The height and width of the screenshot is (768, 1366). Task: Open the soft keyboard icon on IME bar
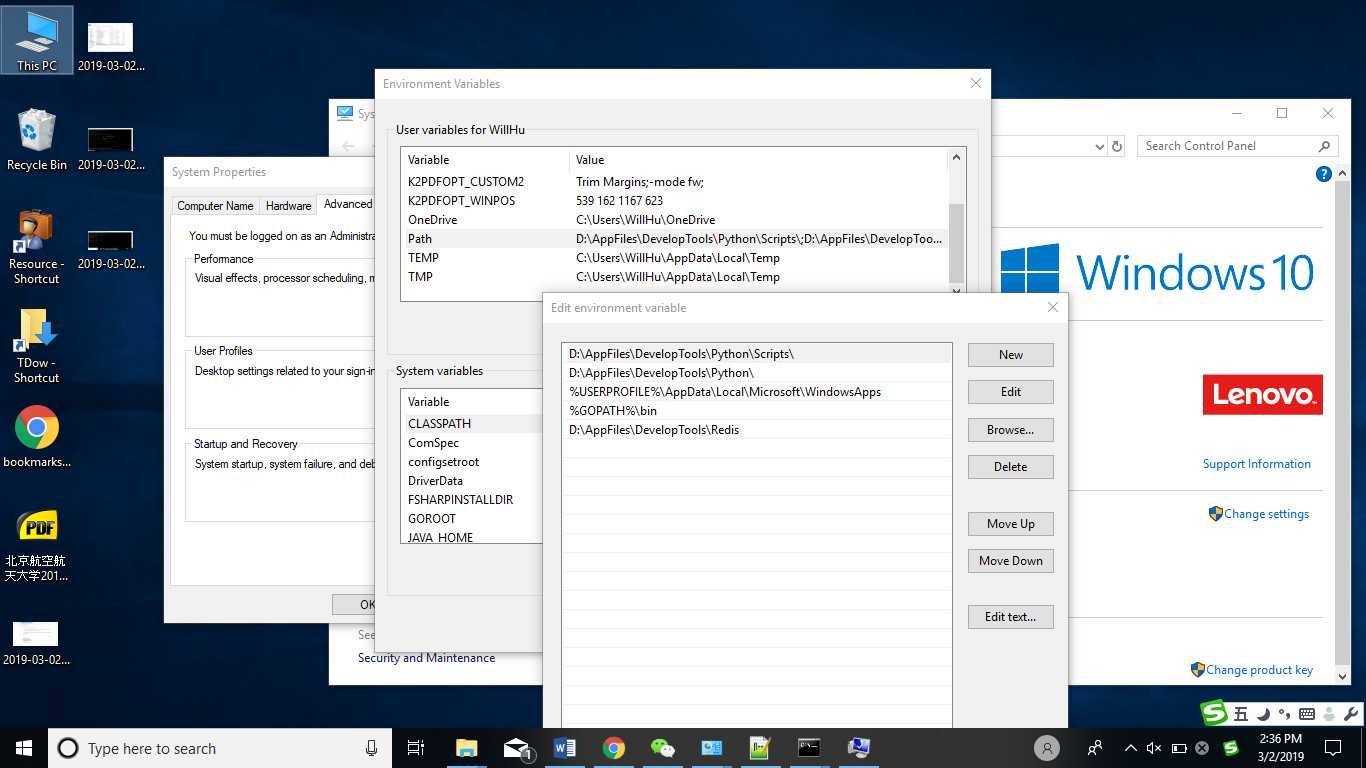(x=1306, y=714)
